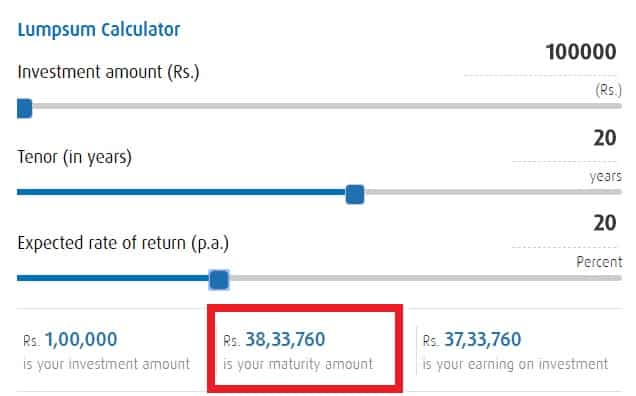Click the 'is your maturity amount' caption

click(x=298, y=364)
